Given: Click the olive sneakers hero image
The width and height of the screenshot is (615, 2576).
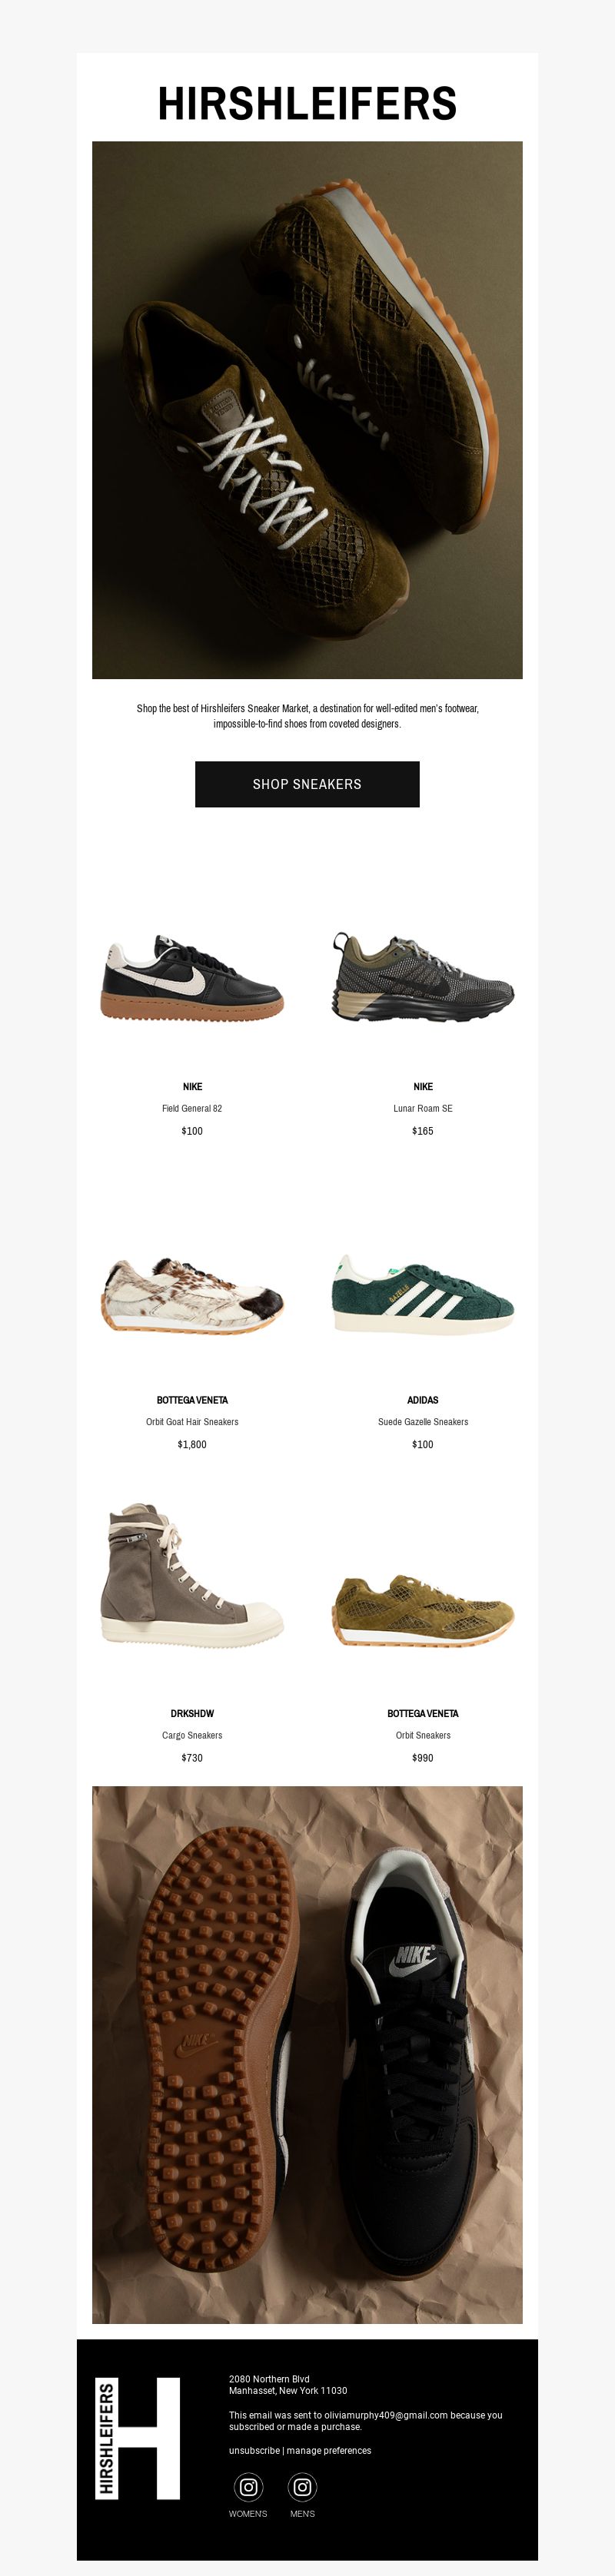Looking at the screenshot, I should (x=307, y=410).
